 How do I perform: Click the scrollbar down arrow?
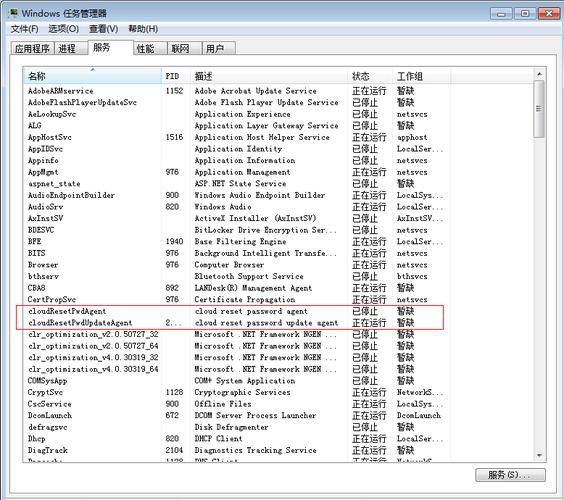pos(539,455)
